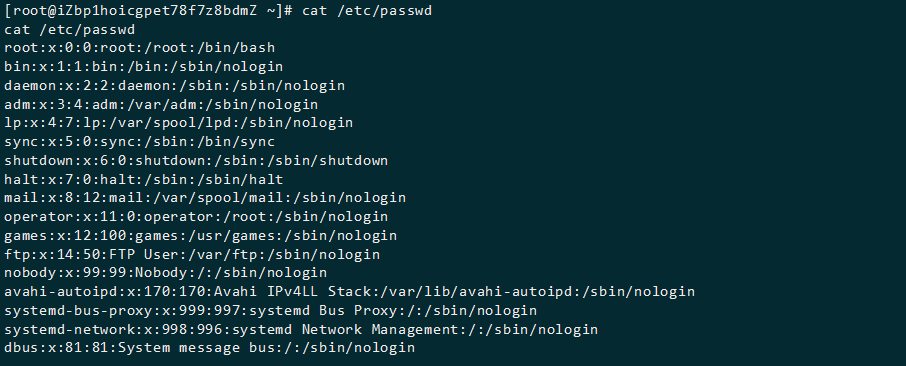
Task: Click the typed command cat /etc/passwd after prompt
Action: 367,11
